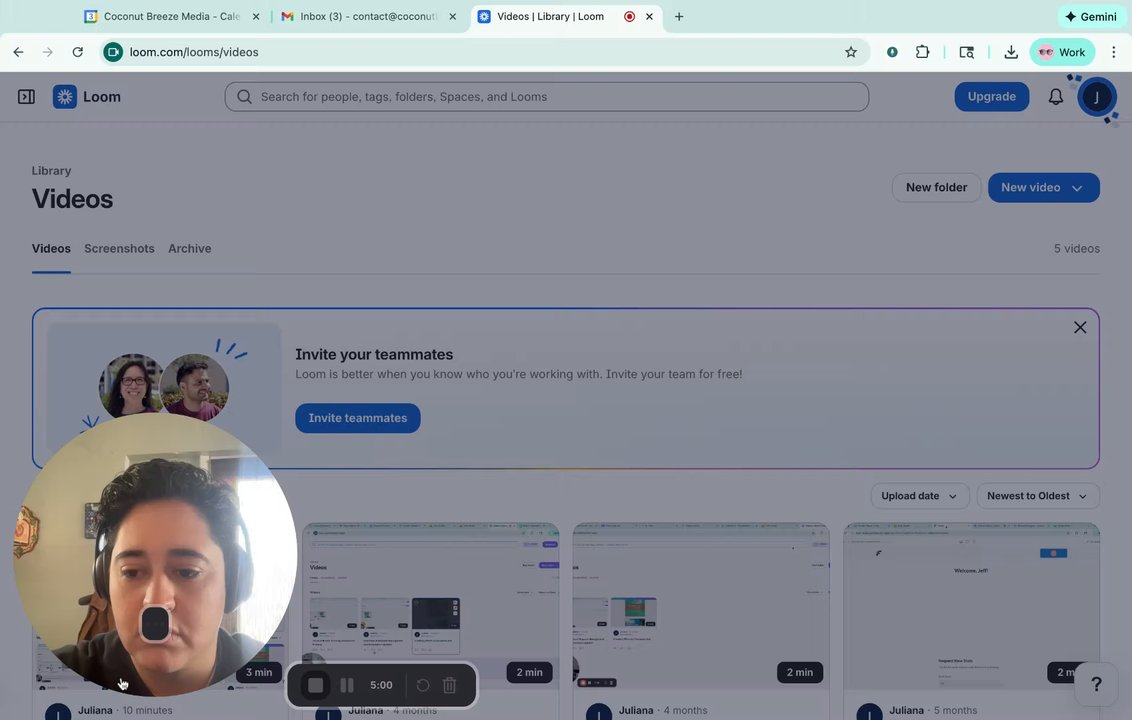1132x720 pixels.
Task: Open a new browser tab
Action: tap(679, 17)
